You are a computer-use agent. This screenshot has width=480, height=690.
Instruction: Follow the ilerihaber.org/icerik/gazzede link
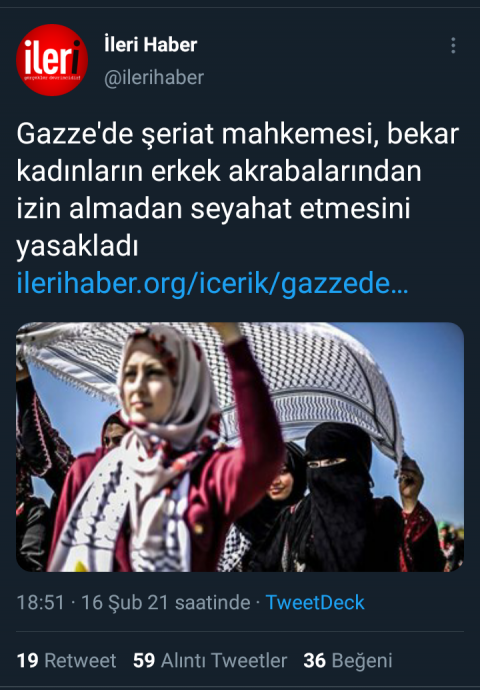coord(213,283)
